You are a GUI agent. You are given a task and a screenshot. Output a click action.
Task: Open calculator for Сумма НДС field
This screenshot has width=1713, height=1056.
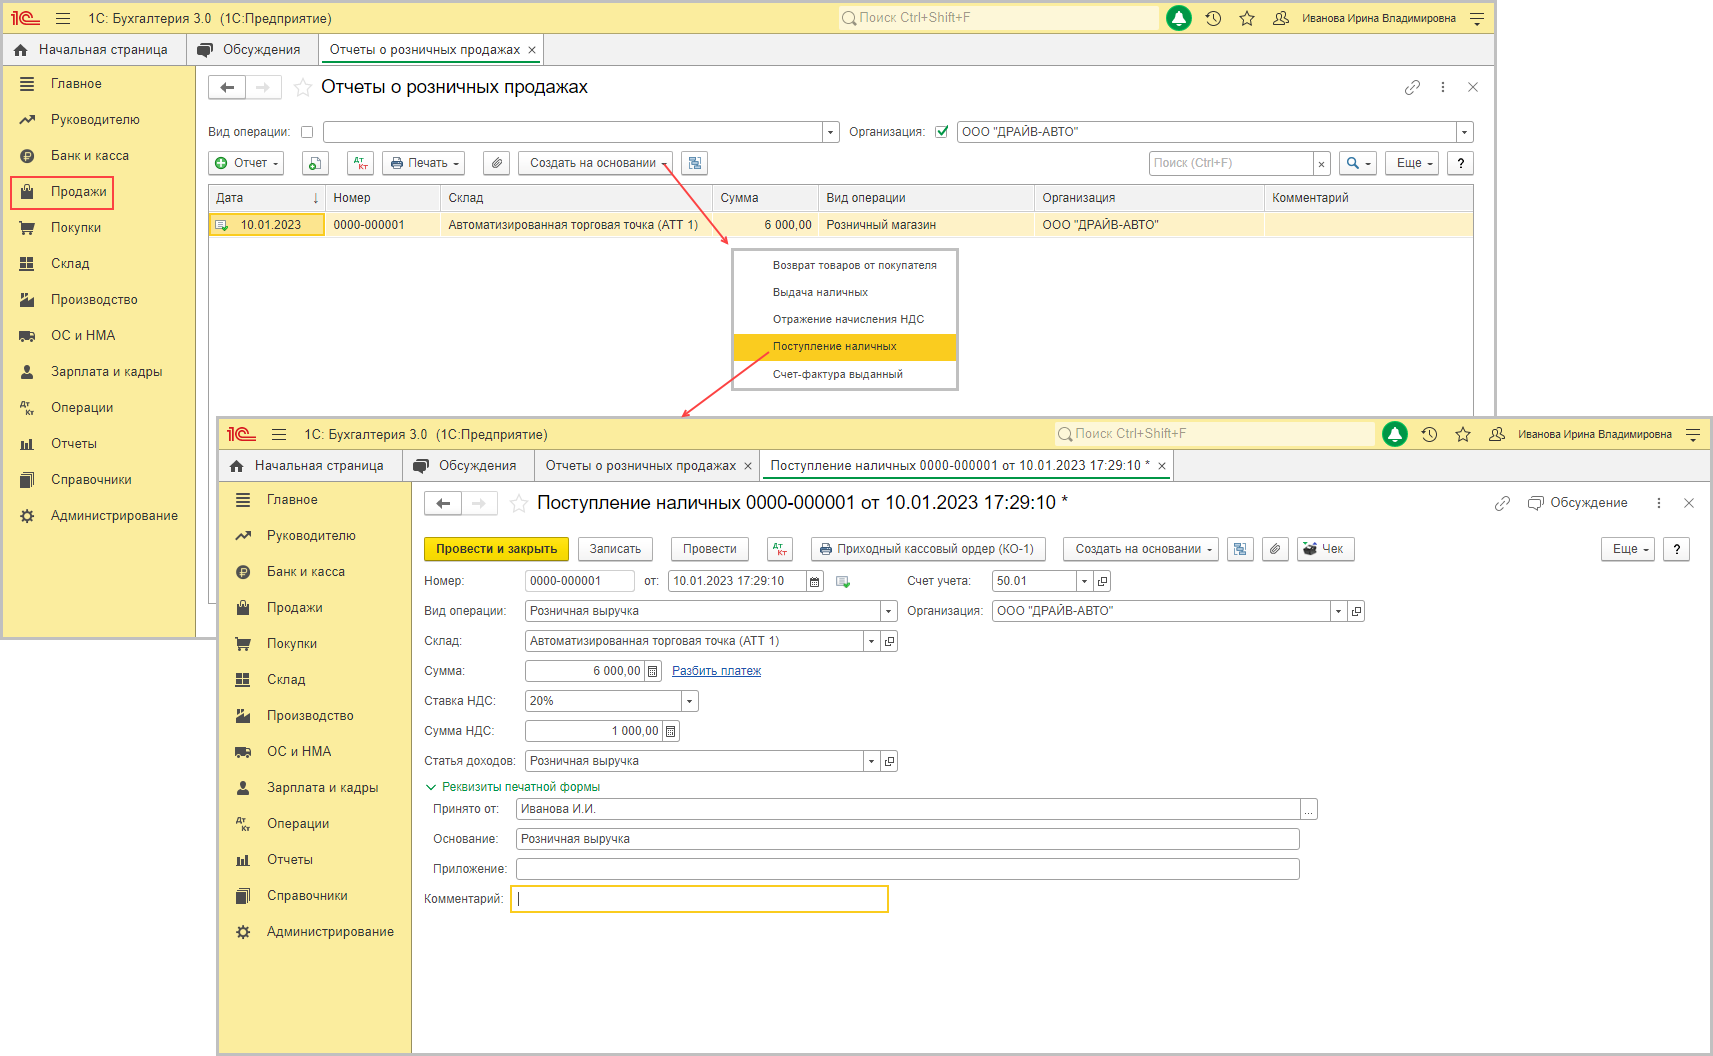(671, 731)
